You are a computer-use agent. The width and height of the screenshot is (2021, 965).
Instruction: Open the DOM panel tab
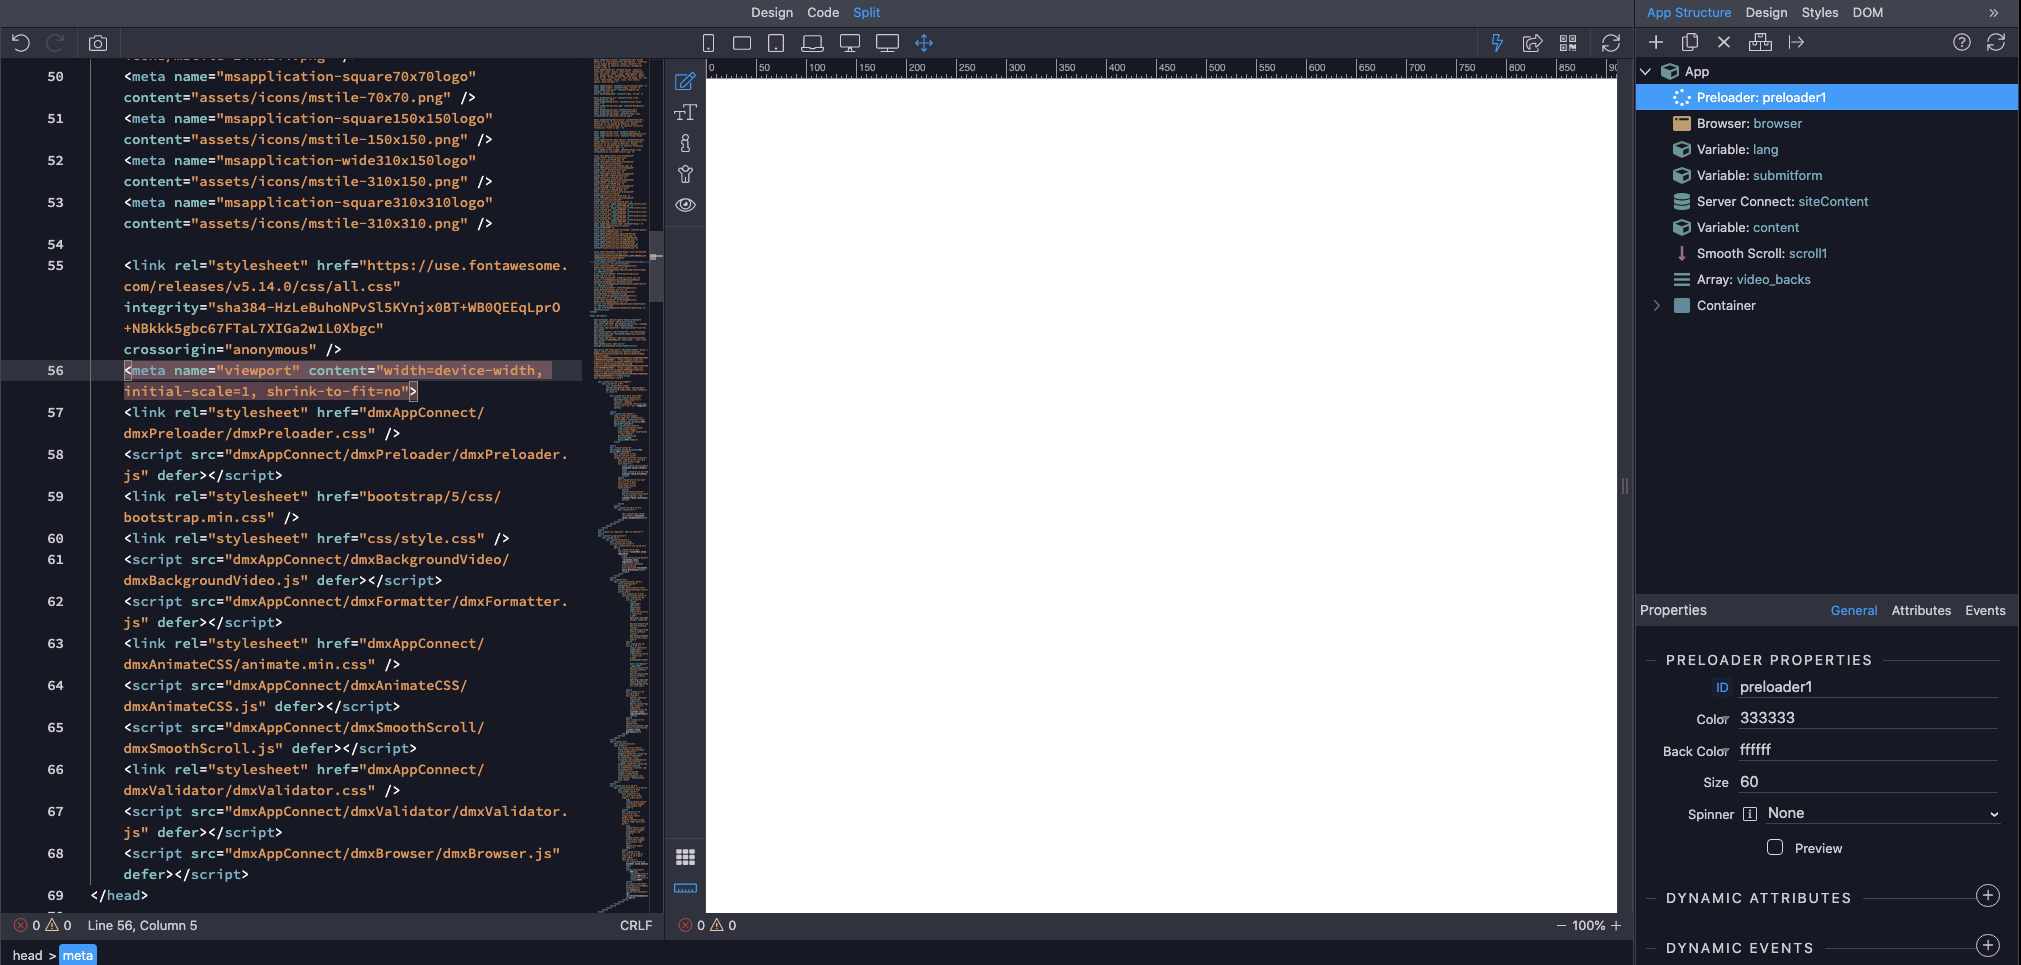tap(1868, 13)
